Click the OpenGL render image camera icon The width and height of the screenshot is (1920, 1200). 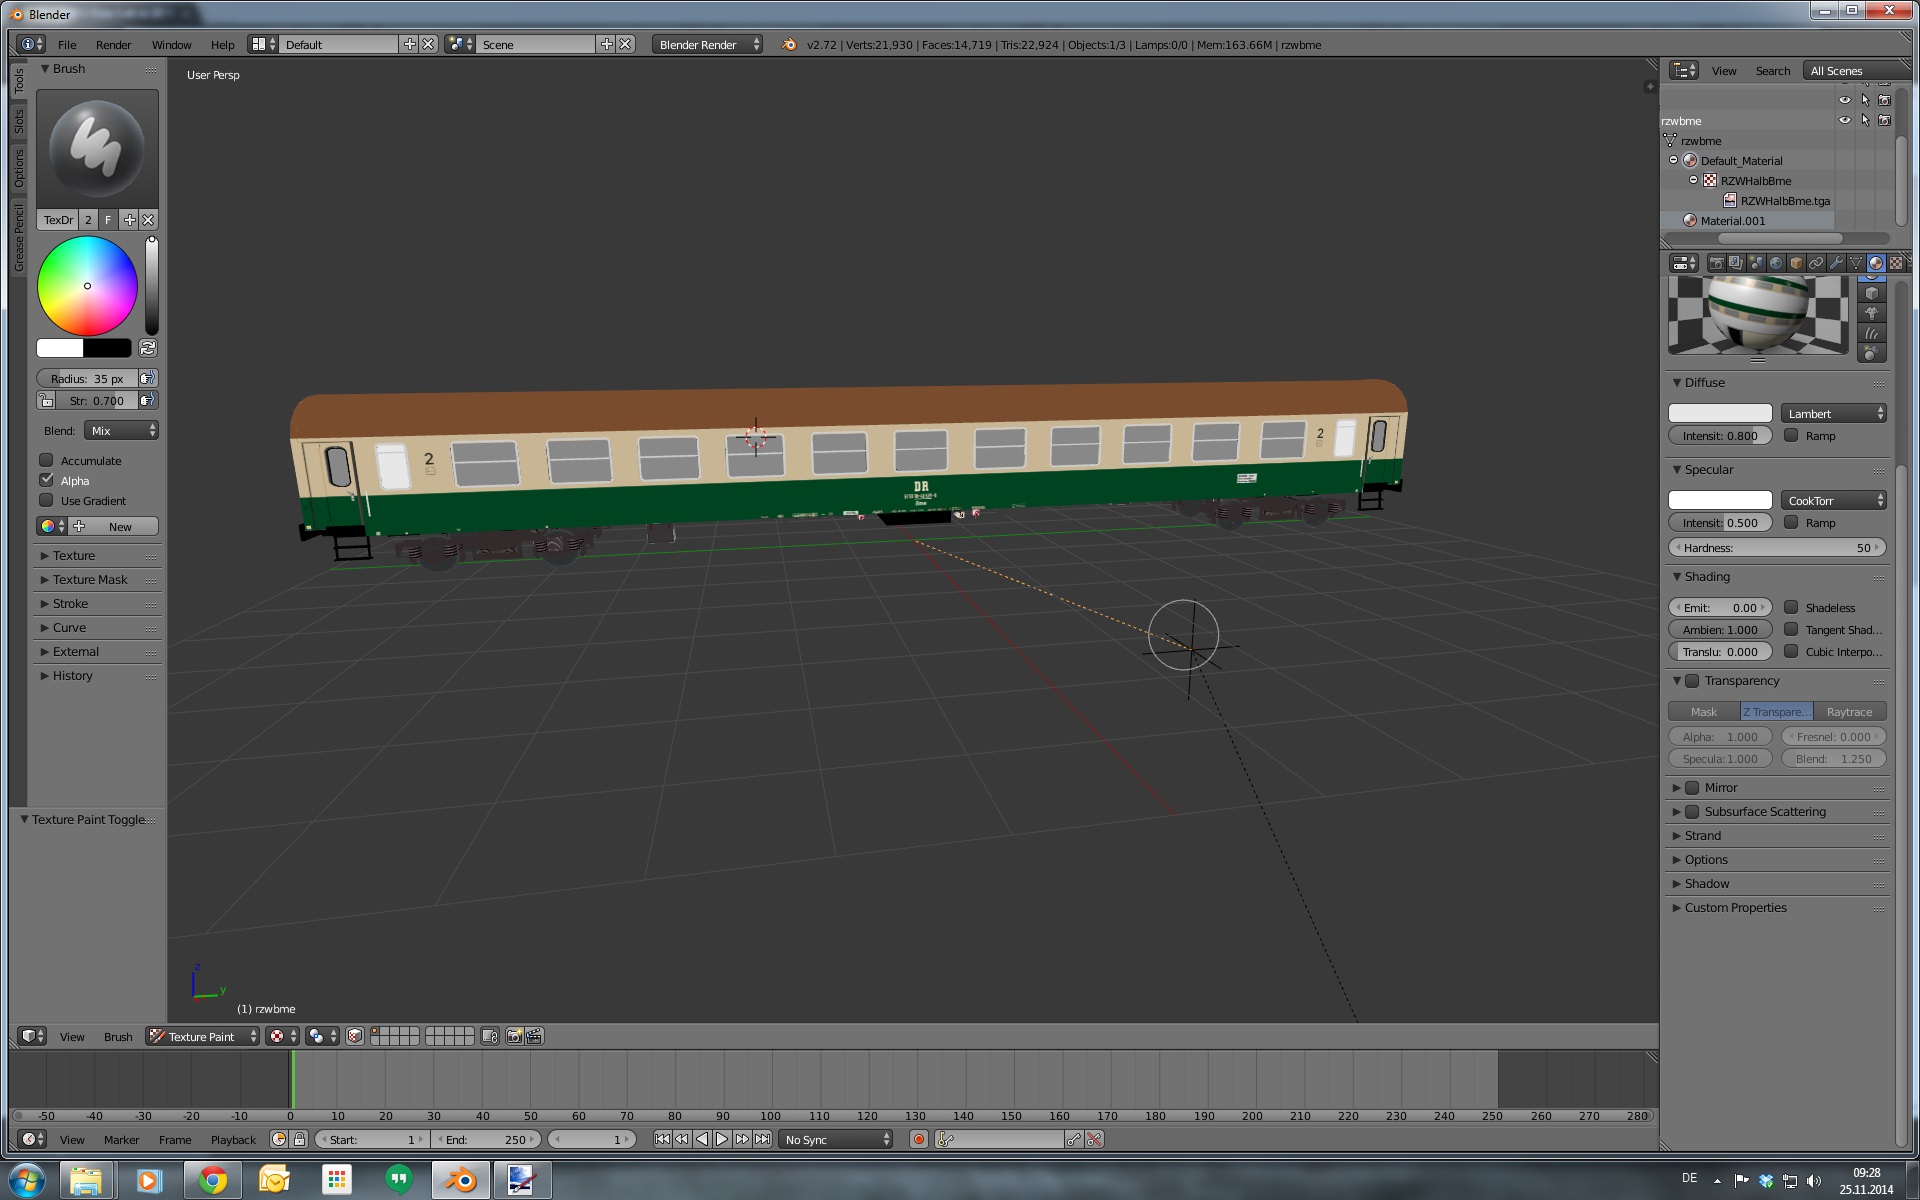pos(514,1036)
